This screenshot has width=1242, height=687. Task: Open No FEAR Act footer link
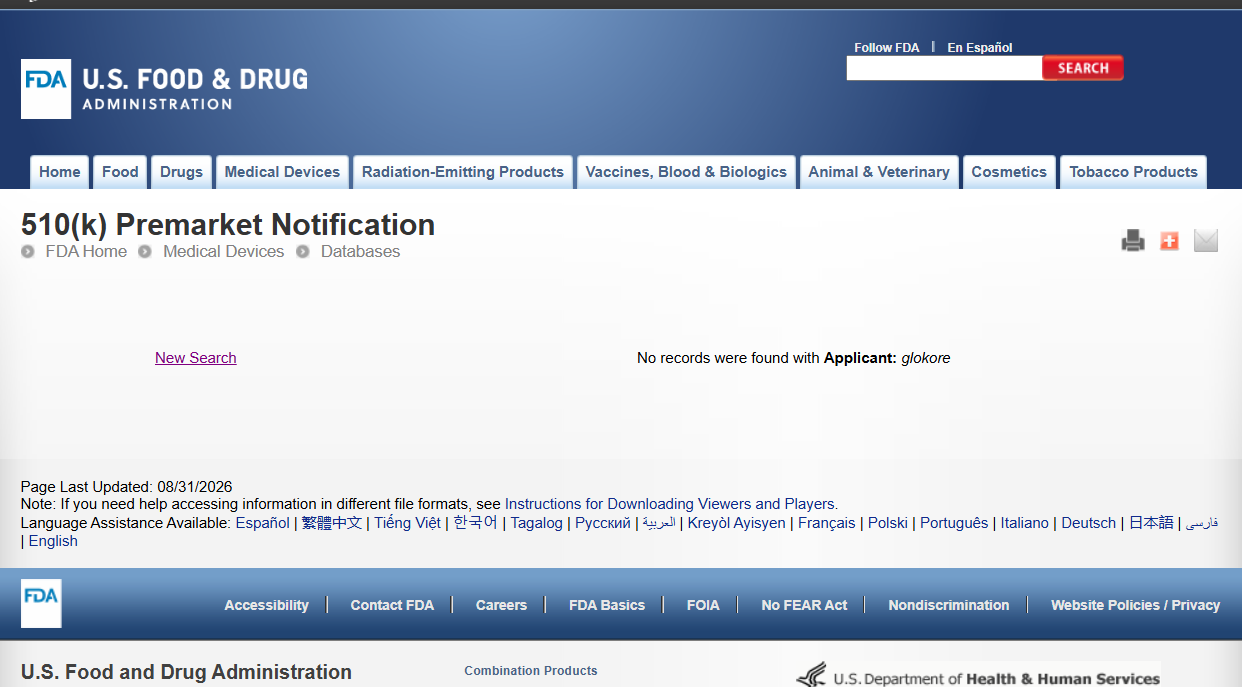point(804,605)
